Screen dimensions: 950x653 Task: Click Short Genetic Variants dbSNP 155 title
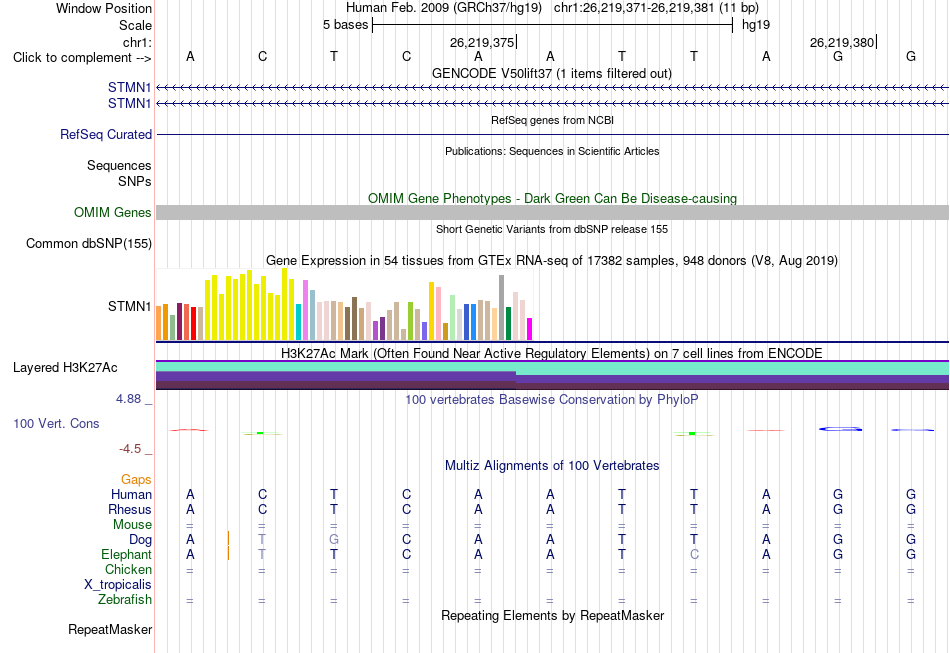[551, 229]
